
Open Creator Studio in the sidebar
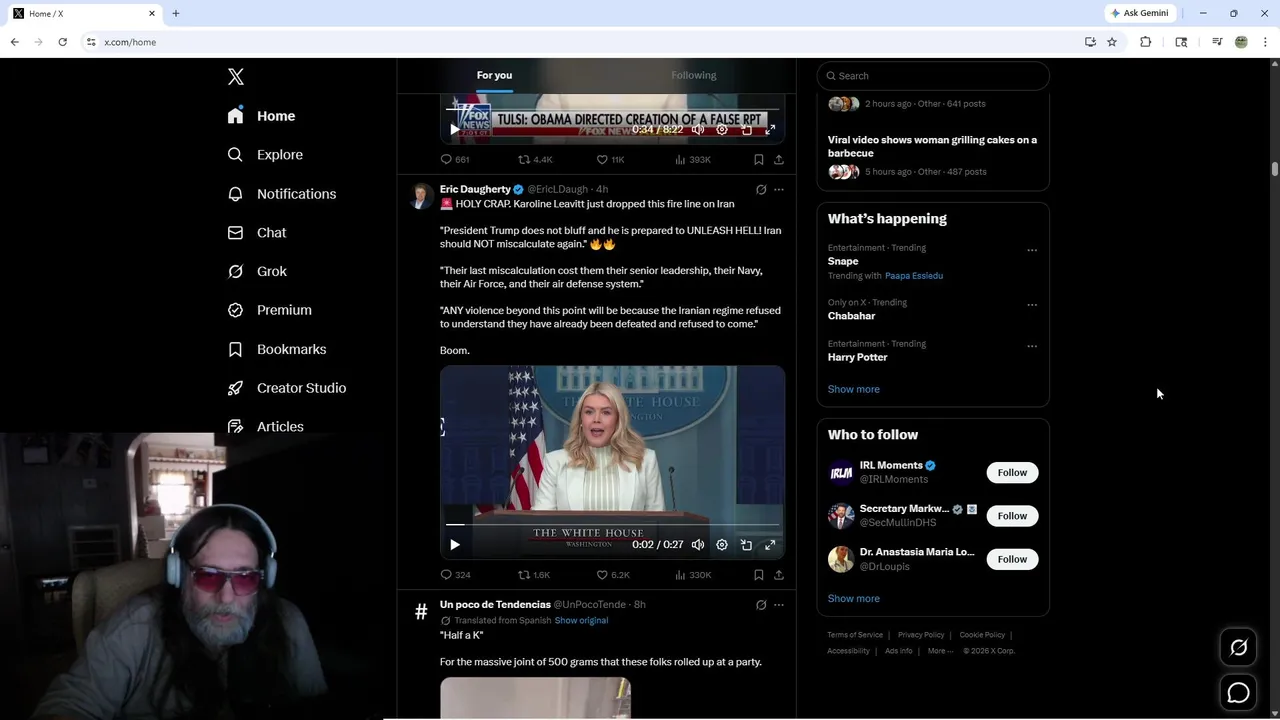286,388
